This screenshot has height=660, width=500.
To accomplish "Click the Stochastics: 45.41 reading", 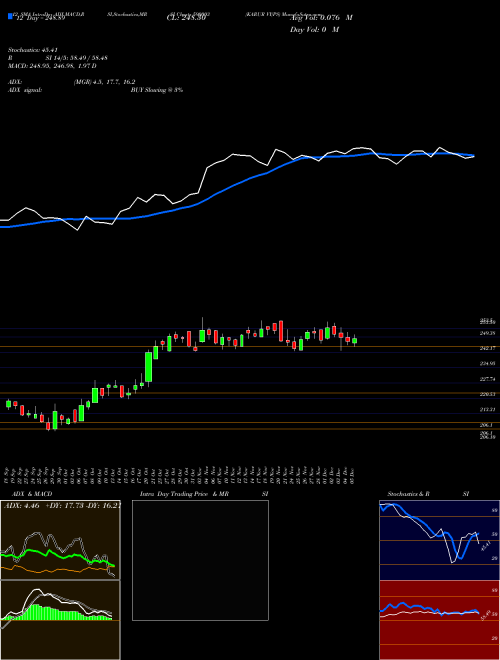I will [x=32, y=51].
